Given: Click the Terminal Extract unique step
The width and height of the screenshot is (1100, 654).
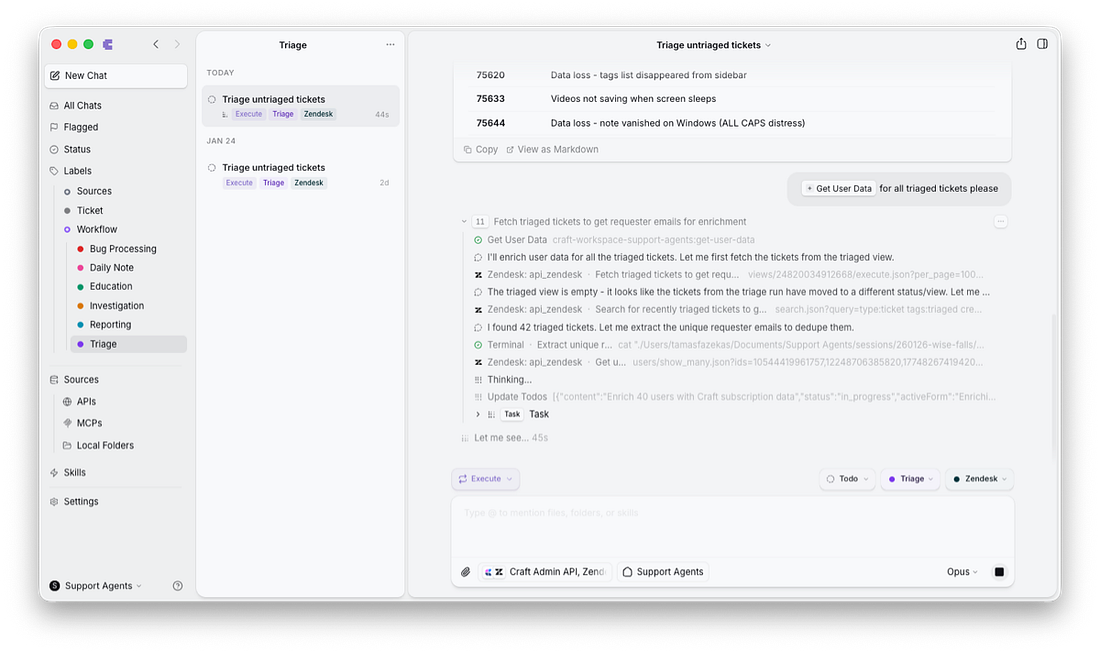Looking at the screenshot, I should [x=730, y=345].
